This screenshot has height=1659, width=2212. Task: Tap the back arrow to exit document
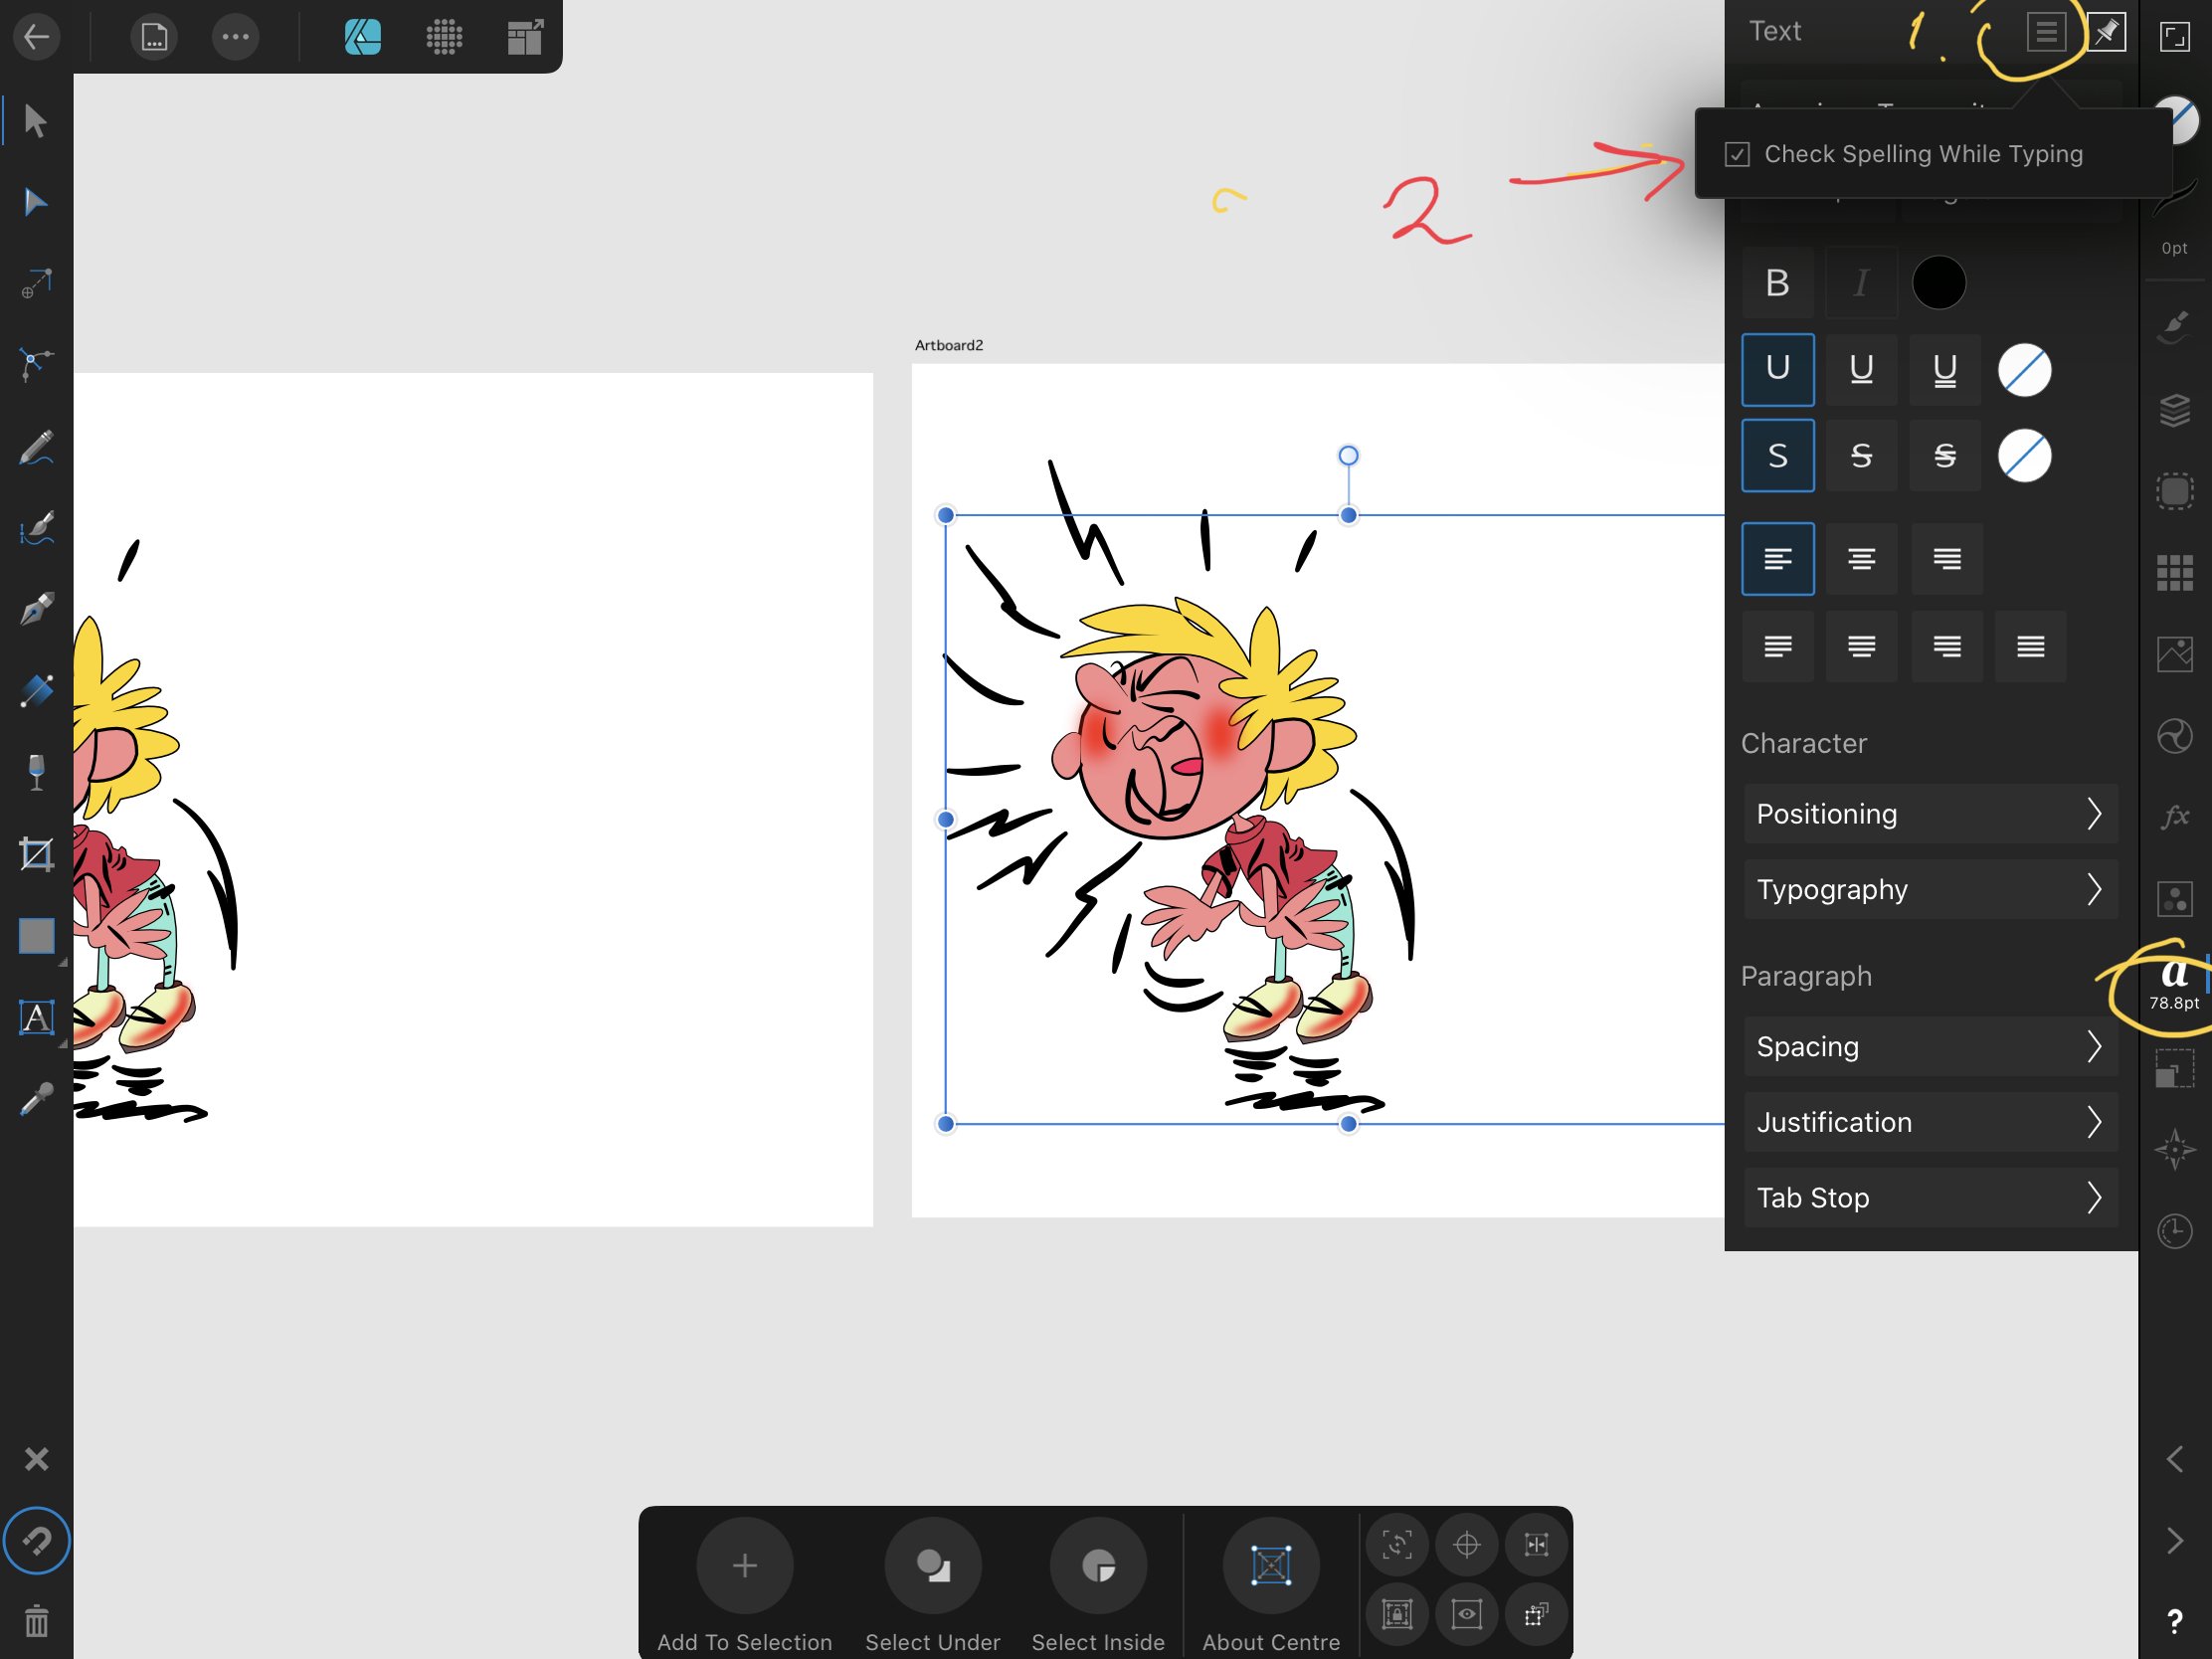[x=37, y=37]
